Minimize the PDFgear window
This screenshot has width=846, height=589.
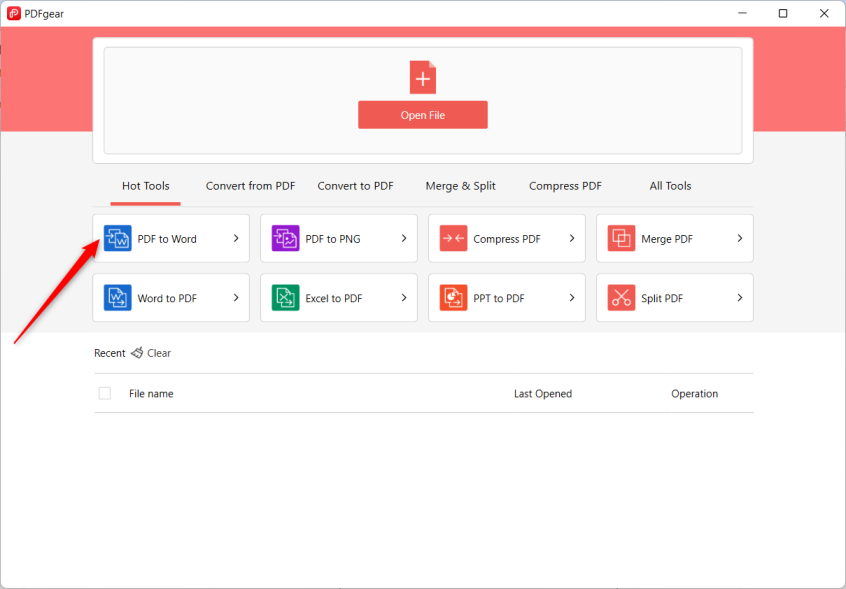point(742,13)
